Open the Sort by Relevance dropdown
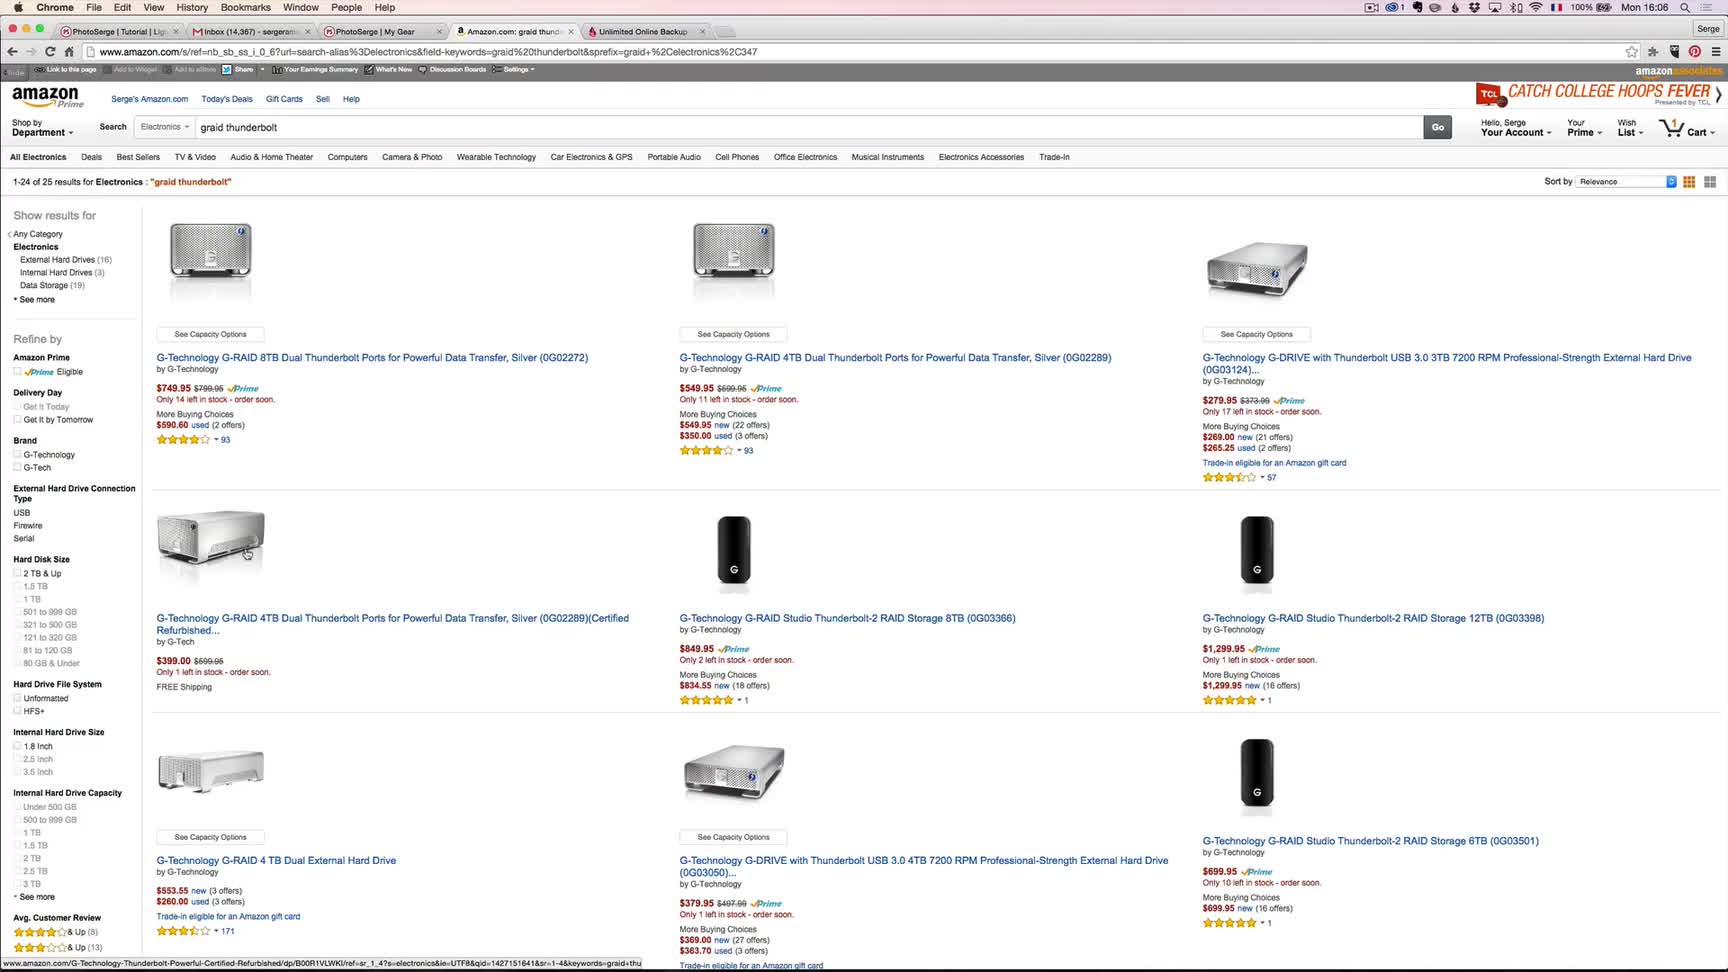The width and height of the screenshot is (1728, 972). pyautogui.click(x=1626, y=182)
